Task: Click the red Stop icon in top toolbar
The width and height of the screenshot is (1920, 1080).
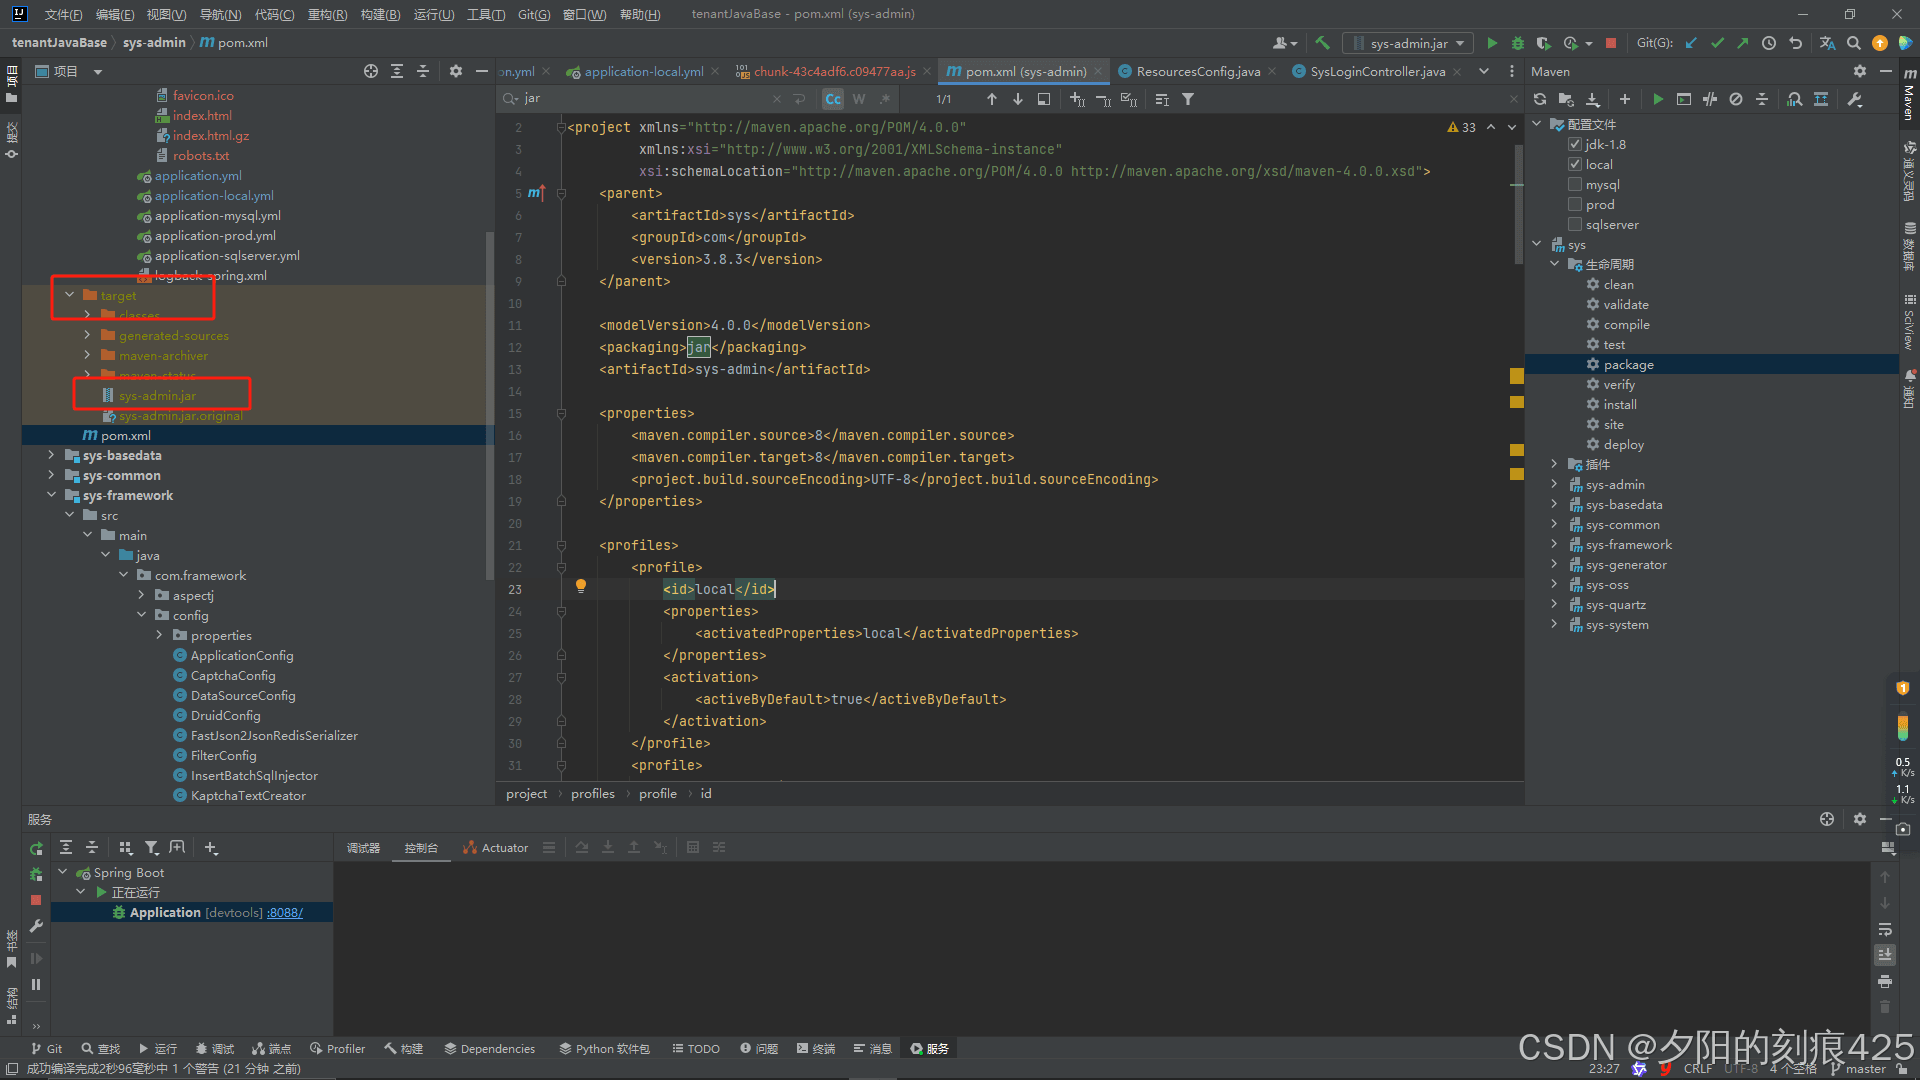Action: 1610,43
